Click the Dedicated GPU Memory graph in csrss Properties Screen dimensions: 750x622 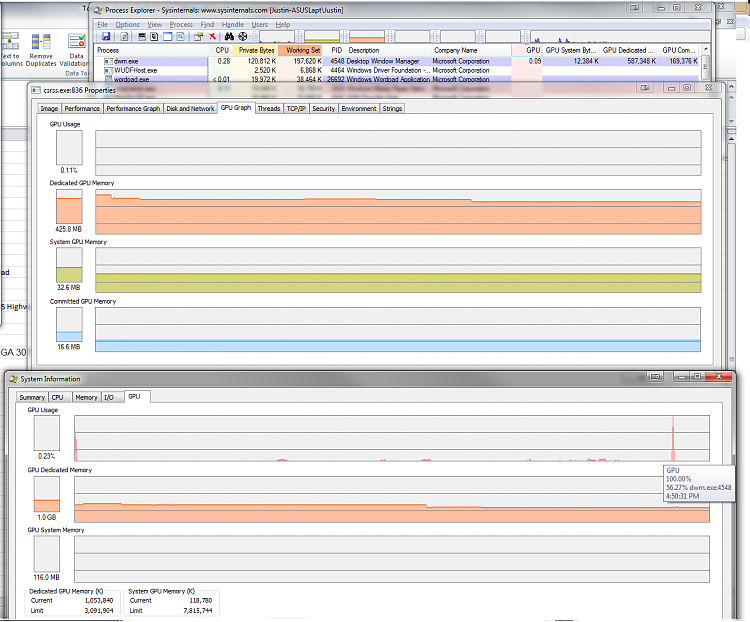398,212
